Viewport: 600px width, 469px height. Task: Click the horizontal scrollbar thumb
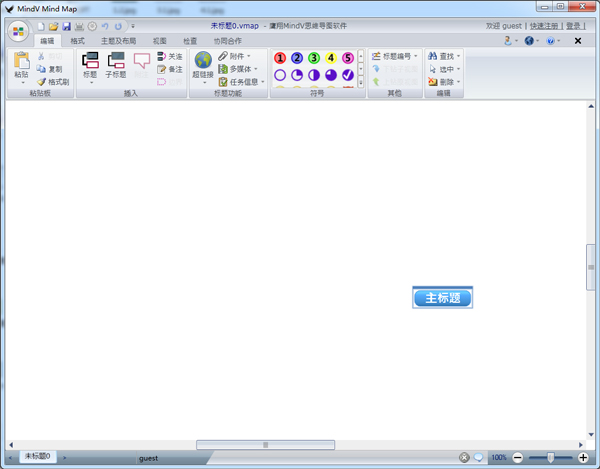click(266, 445)
